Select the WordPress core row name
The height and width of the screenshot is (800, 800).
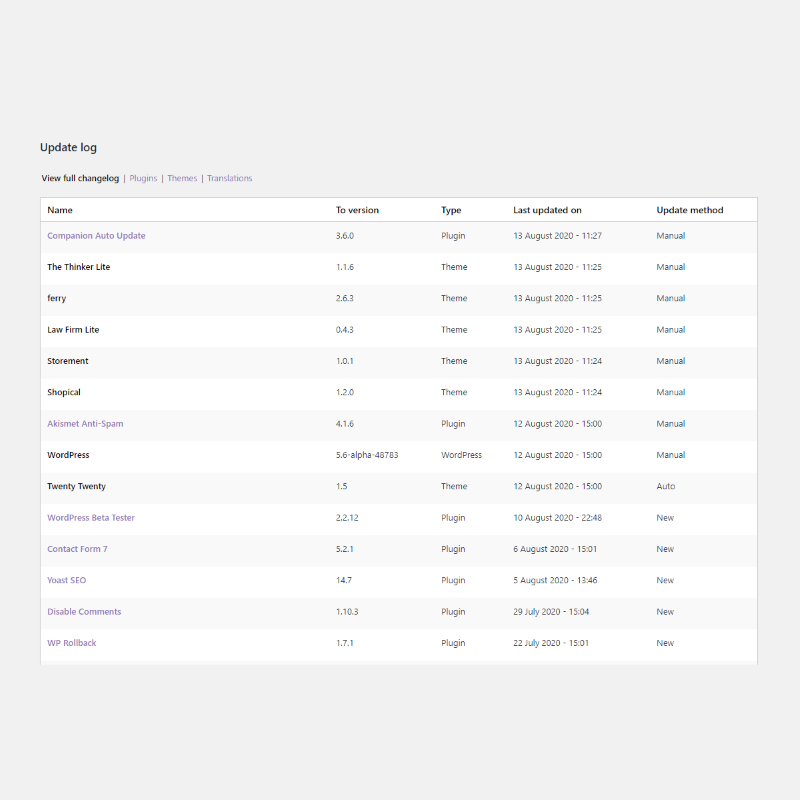click(x=68, y=455)
